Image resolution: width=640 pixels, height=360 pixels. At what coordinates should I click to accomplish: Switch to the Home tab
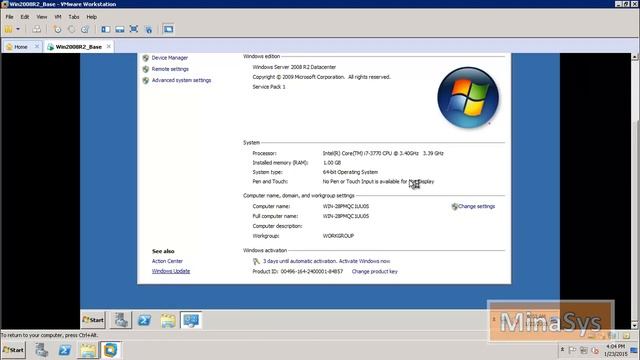click(x=20, y=47)
